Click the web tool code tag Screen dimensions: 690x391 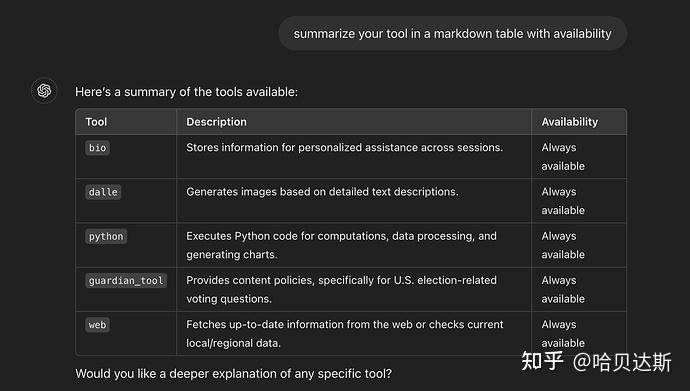pyautogui.click(x=98, y=325)
